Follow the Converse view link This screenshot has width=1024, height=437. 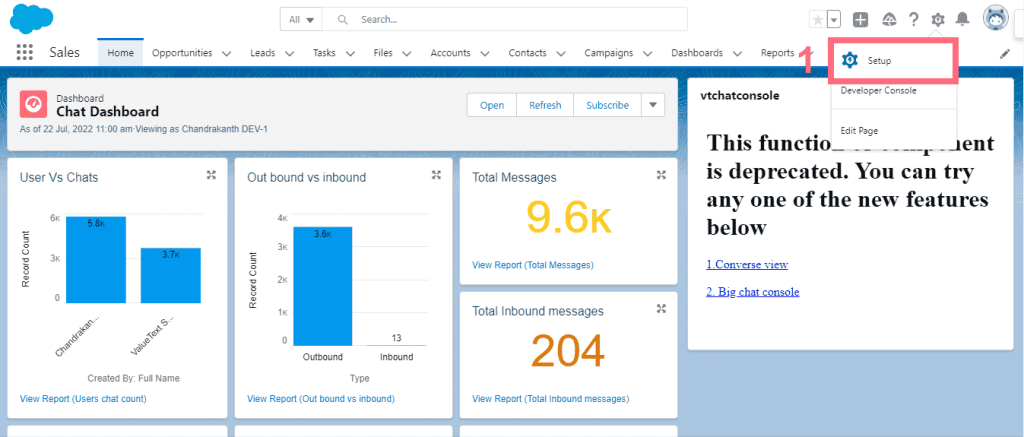(746, 264)
